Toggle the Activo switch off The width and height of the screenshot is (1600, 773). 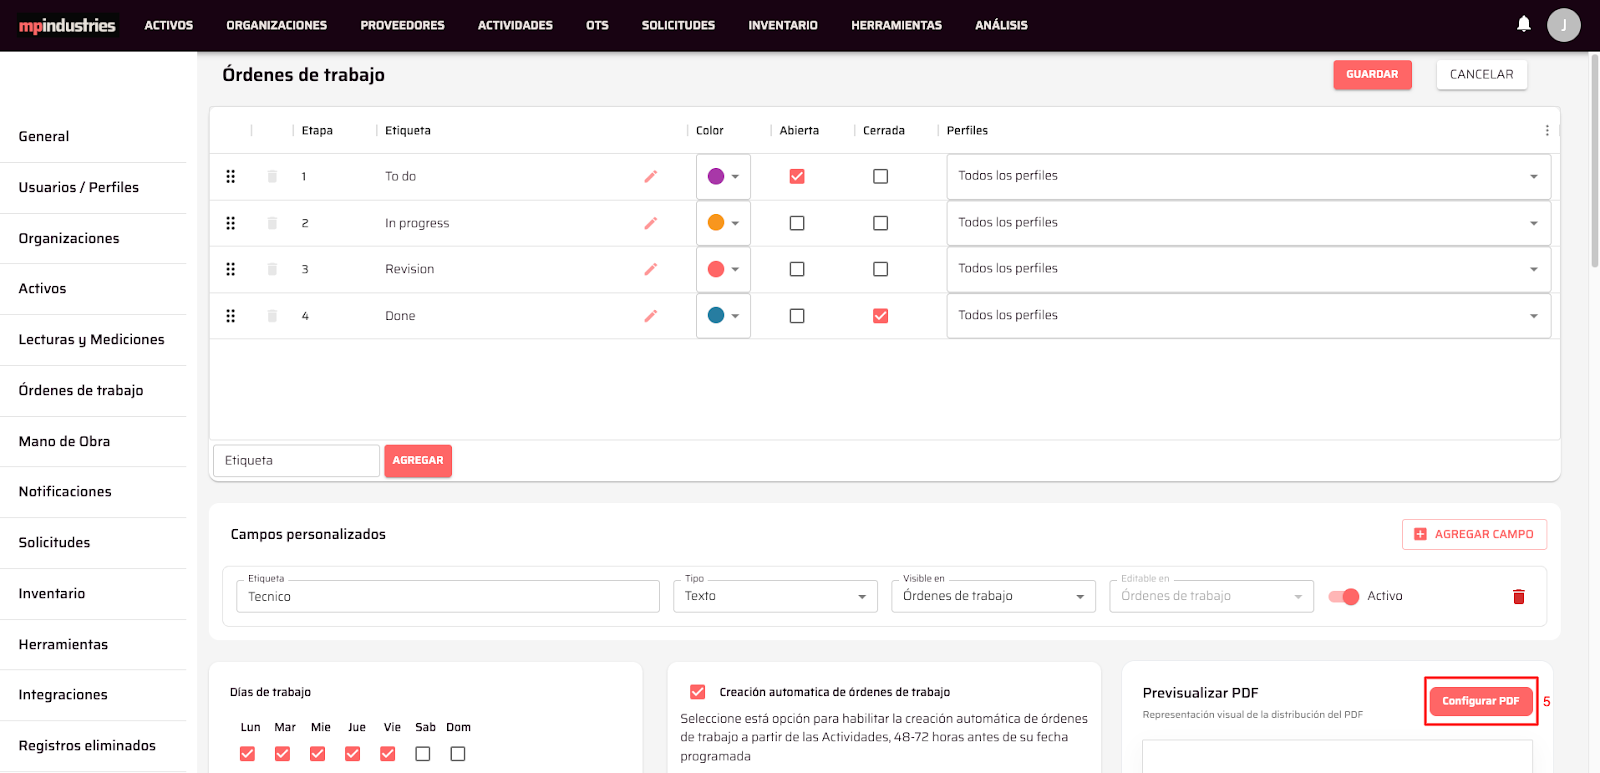click(x=1344, y=597)
